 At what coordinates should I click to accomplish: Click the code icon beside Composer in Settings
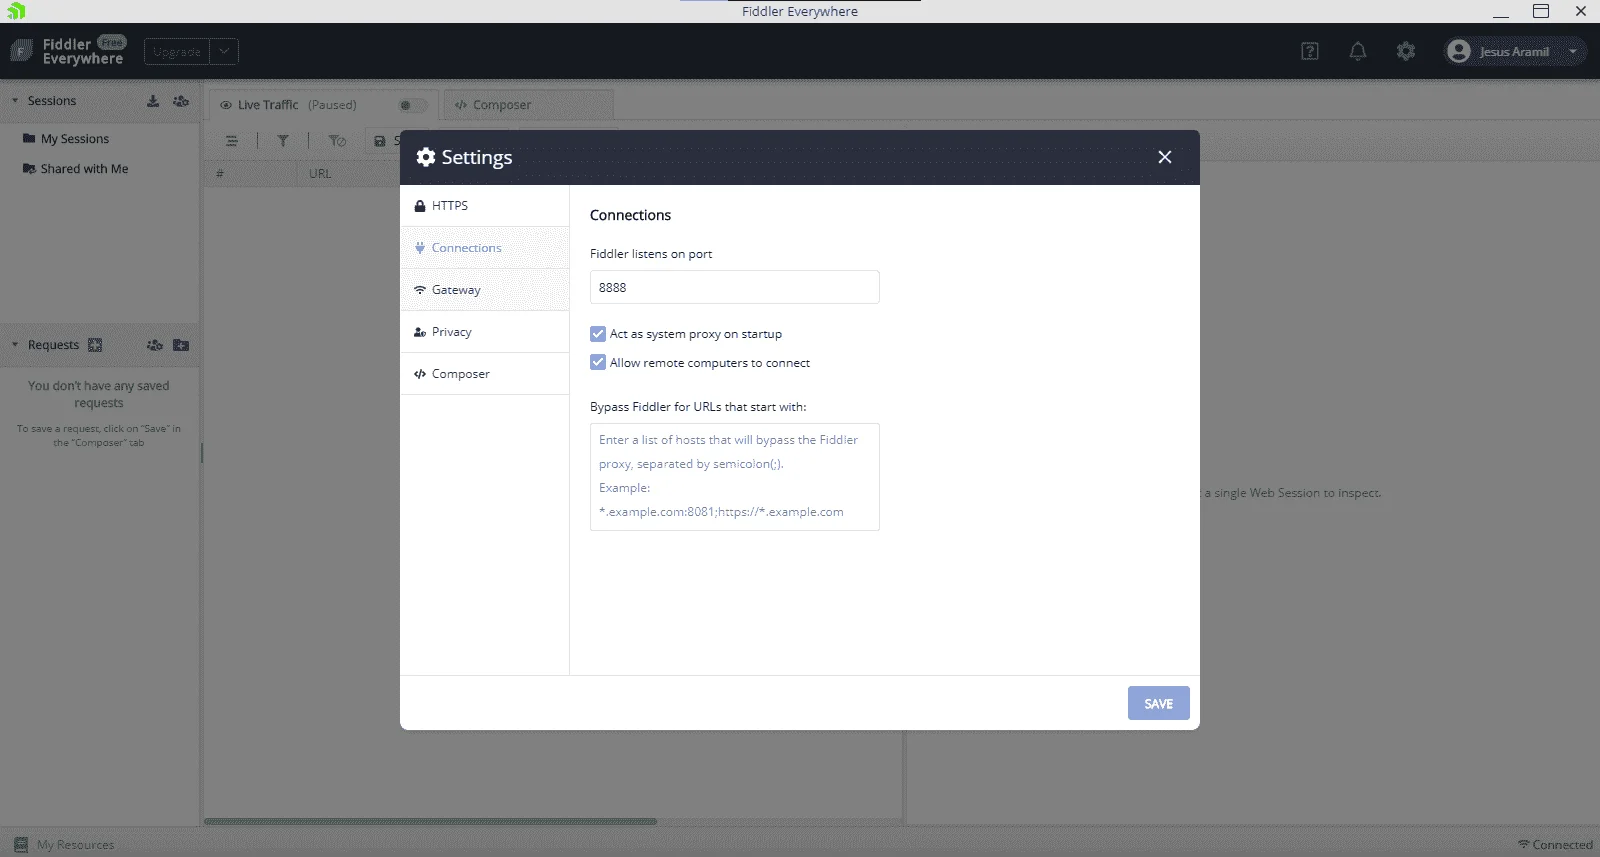point(420,374)
